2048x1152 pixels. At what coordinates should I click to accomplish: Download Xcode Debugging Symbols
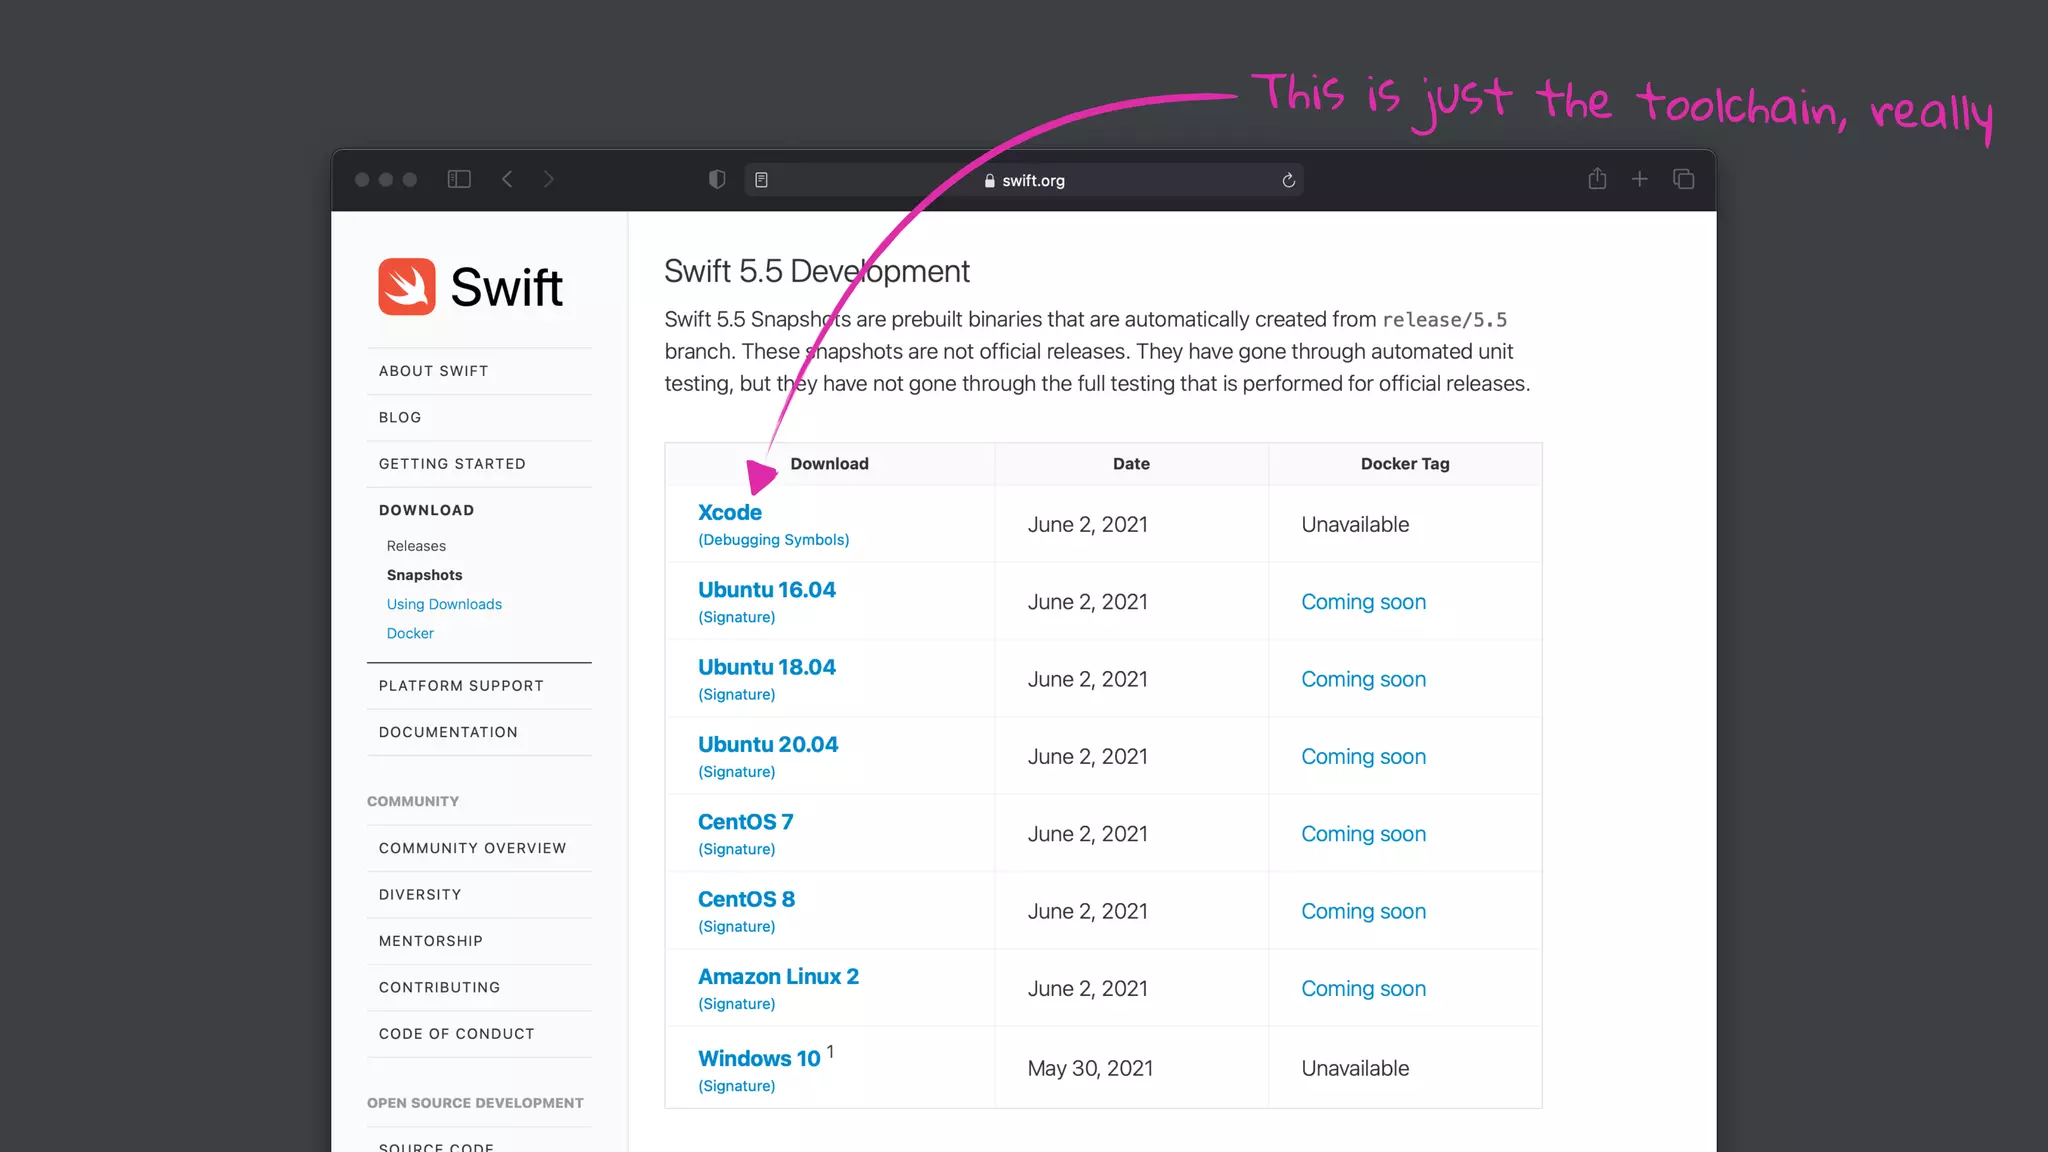(773, 540)
